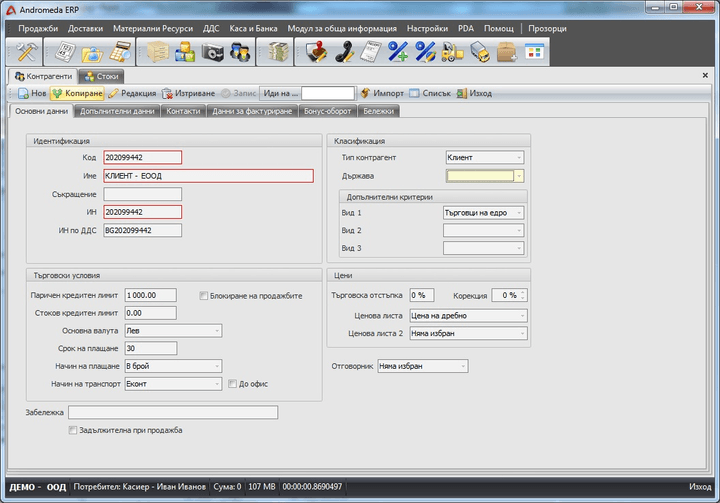Click Редакция to edit the record

(x=132, y=93)
